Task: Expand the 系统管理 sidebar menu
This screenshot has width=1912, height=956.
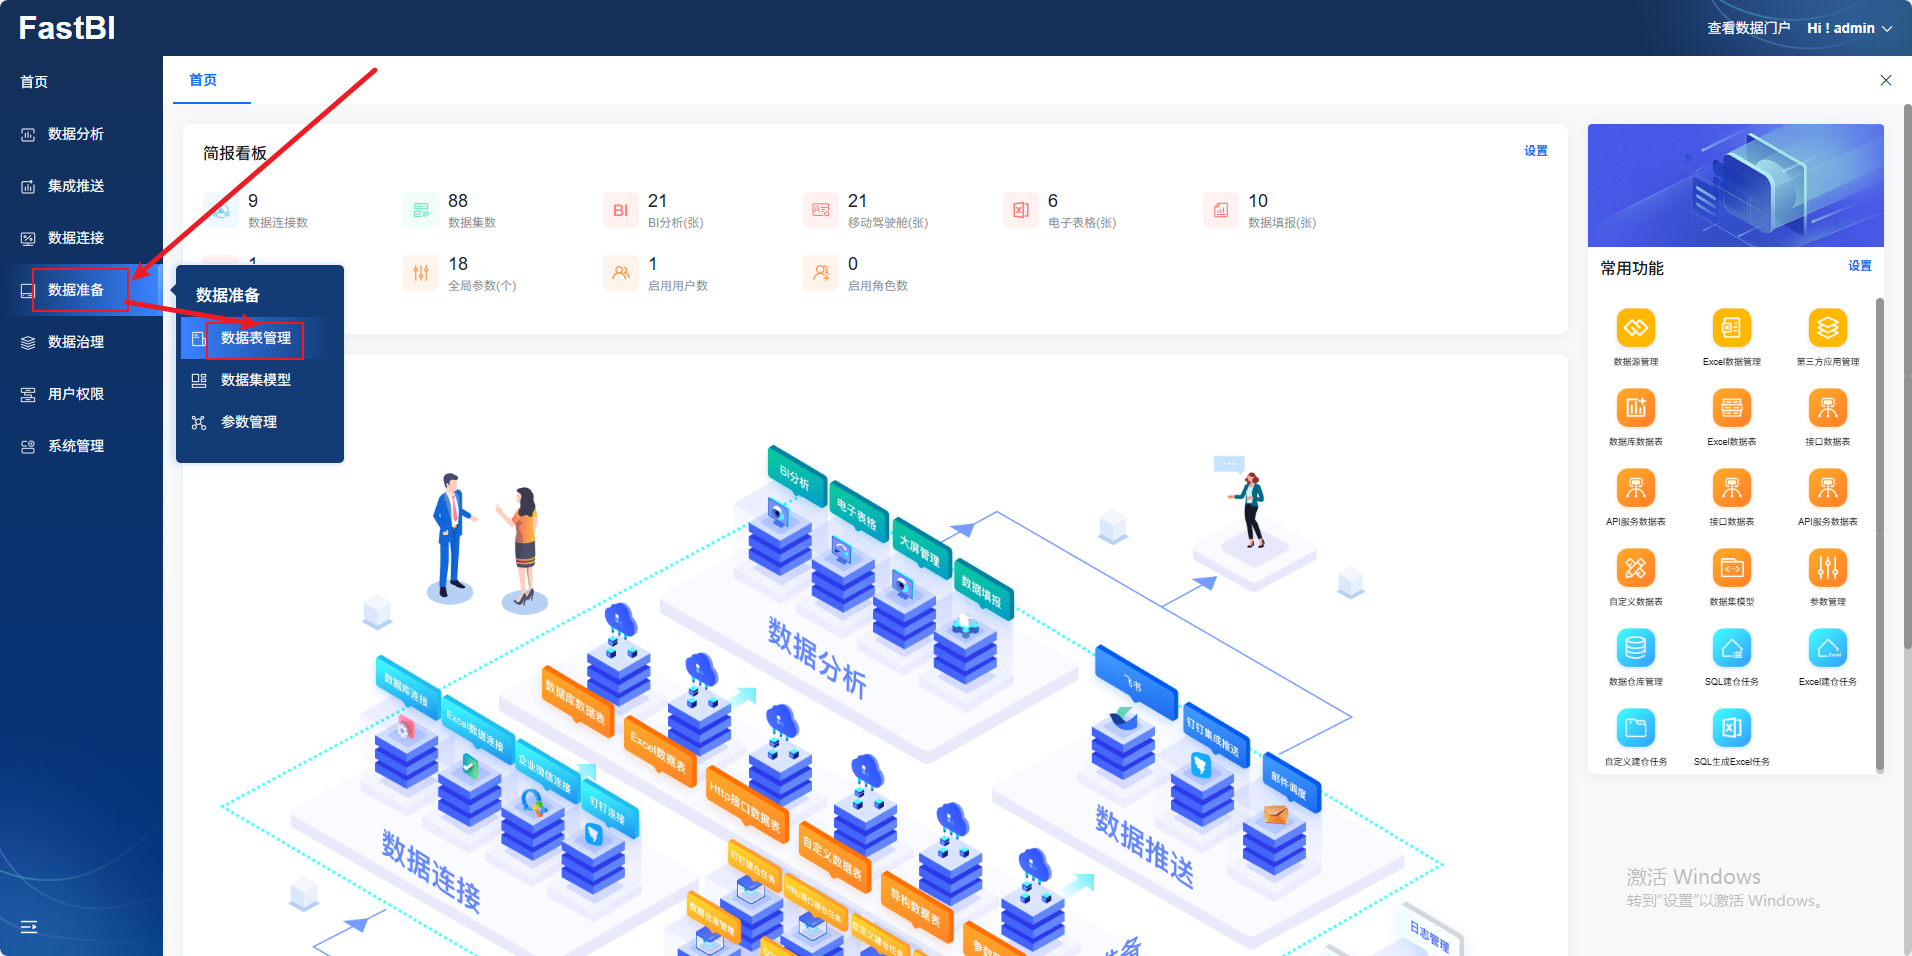Action: pyautogui.click(x=76, y=446)
